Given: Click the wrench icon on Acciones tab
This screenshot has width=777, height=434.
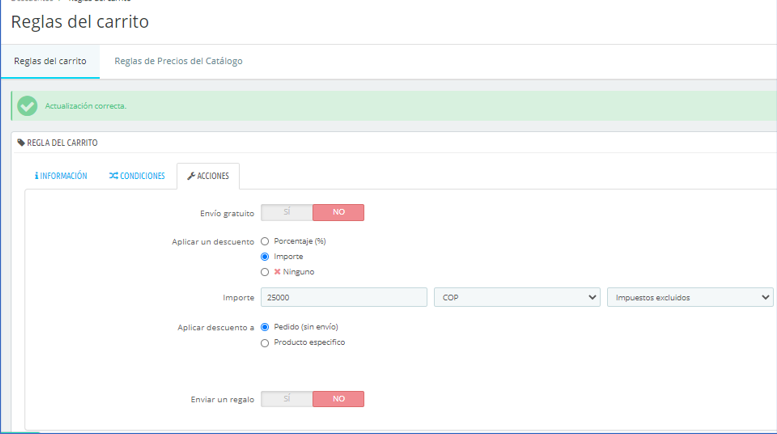Looking at the screenshot, I should 191,176.
